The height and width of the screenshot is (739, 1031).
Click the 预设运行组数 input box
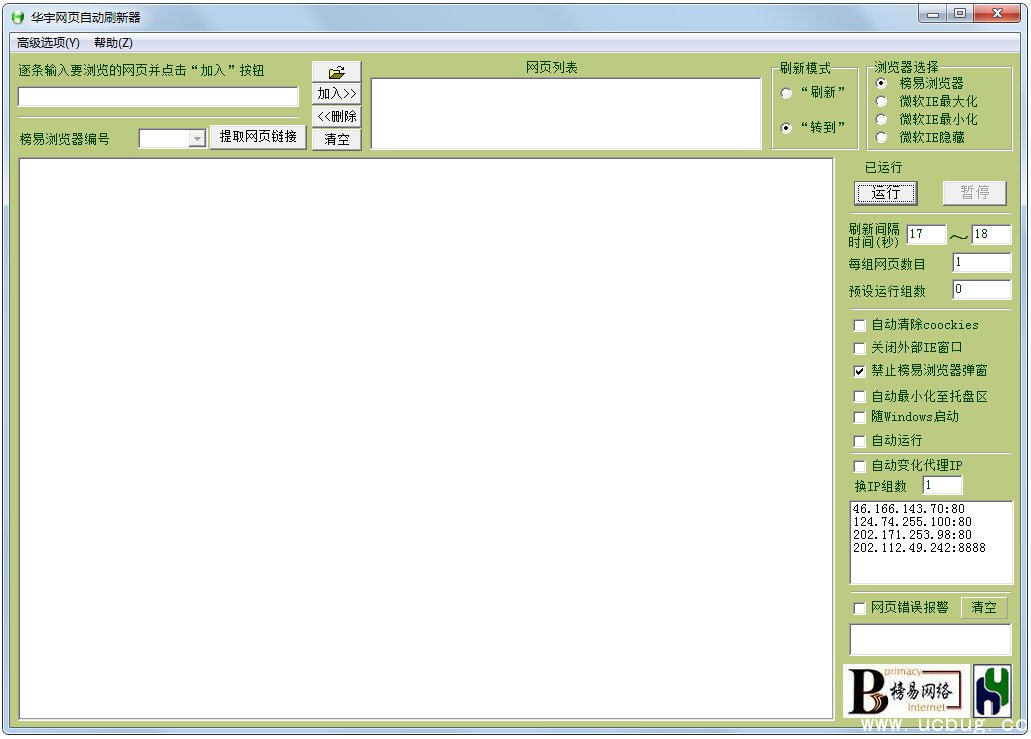click(x=981, y=290)
